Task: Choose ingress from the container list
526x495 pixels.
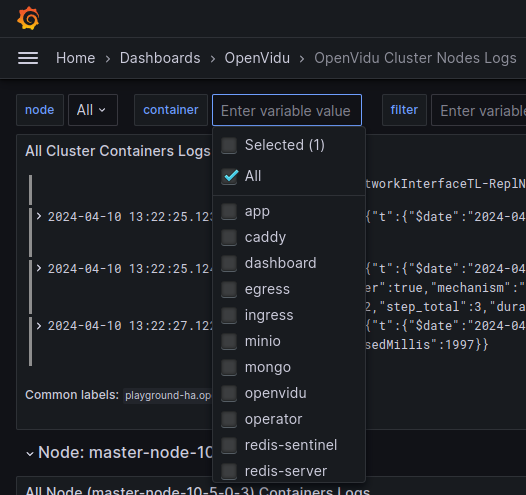Action: point(269,315)
